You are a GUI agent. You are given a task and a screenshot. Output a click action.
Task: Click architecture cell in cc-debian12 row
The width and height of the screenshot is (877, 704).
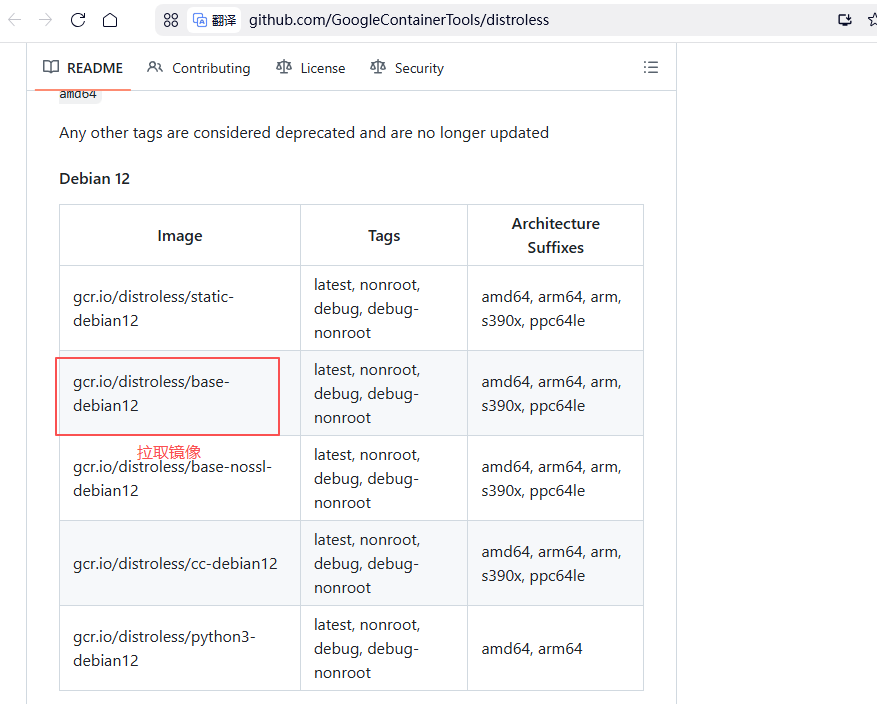[555, 563]
